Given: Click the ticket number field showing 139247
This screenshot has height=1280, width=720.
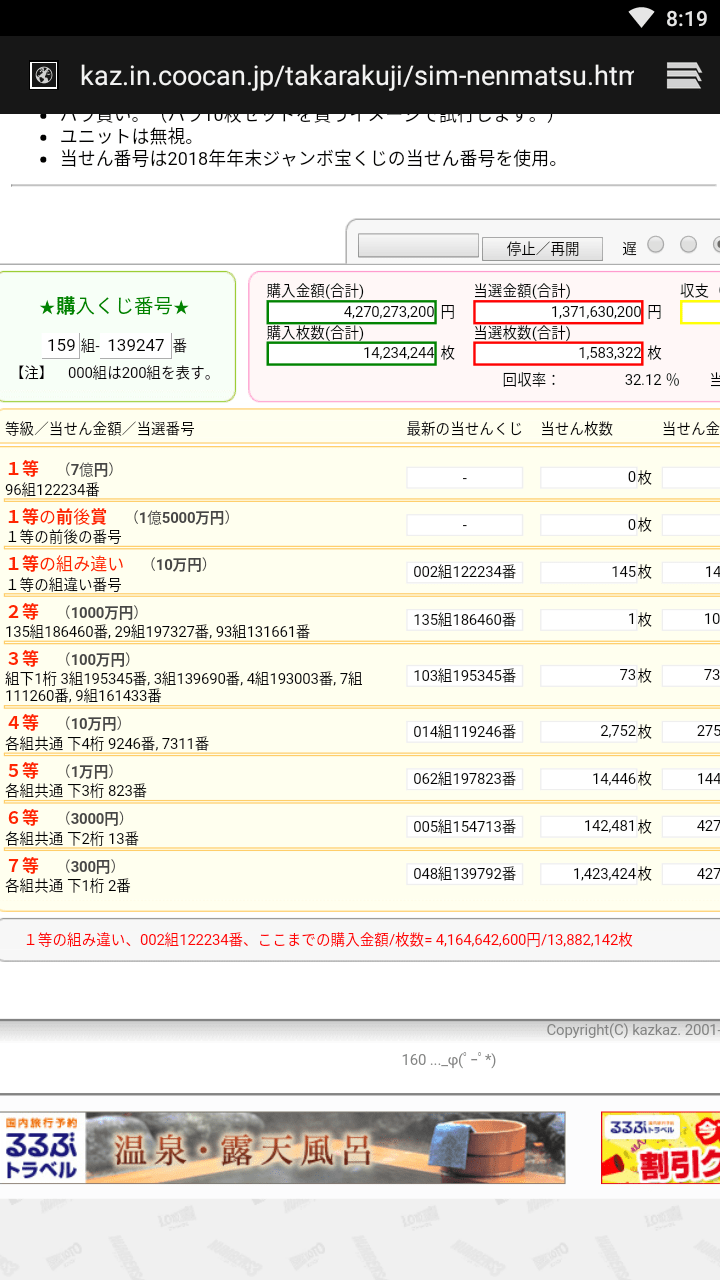Looking at the screenshot, I should pos(135,345).
